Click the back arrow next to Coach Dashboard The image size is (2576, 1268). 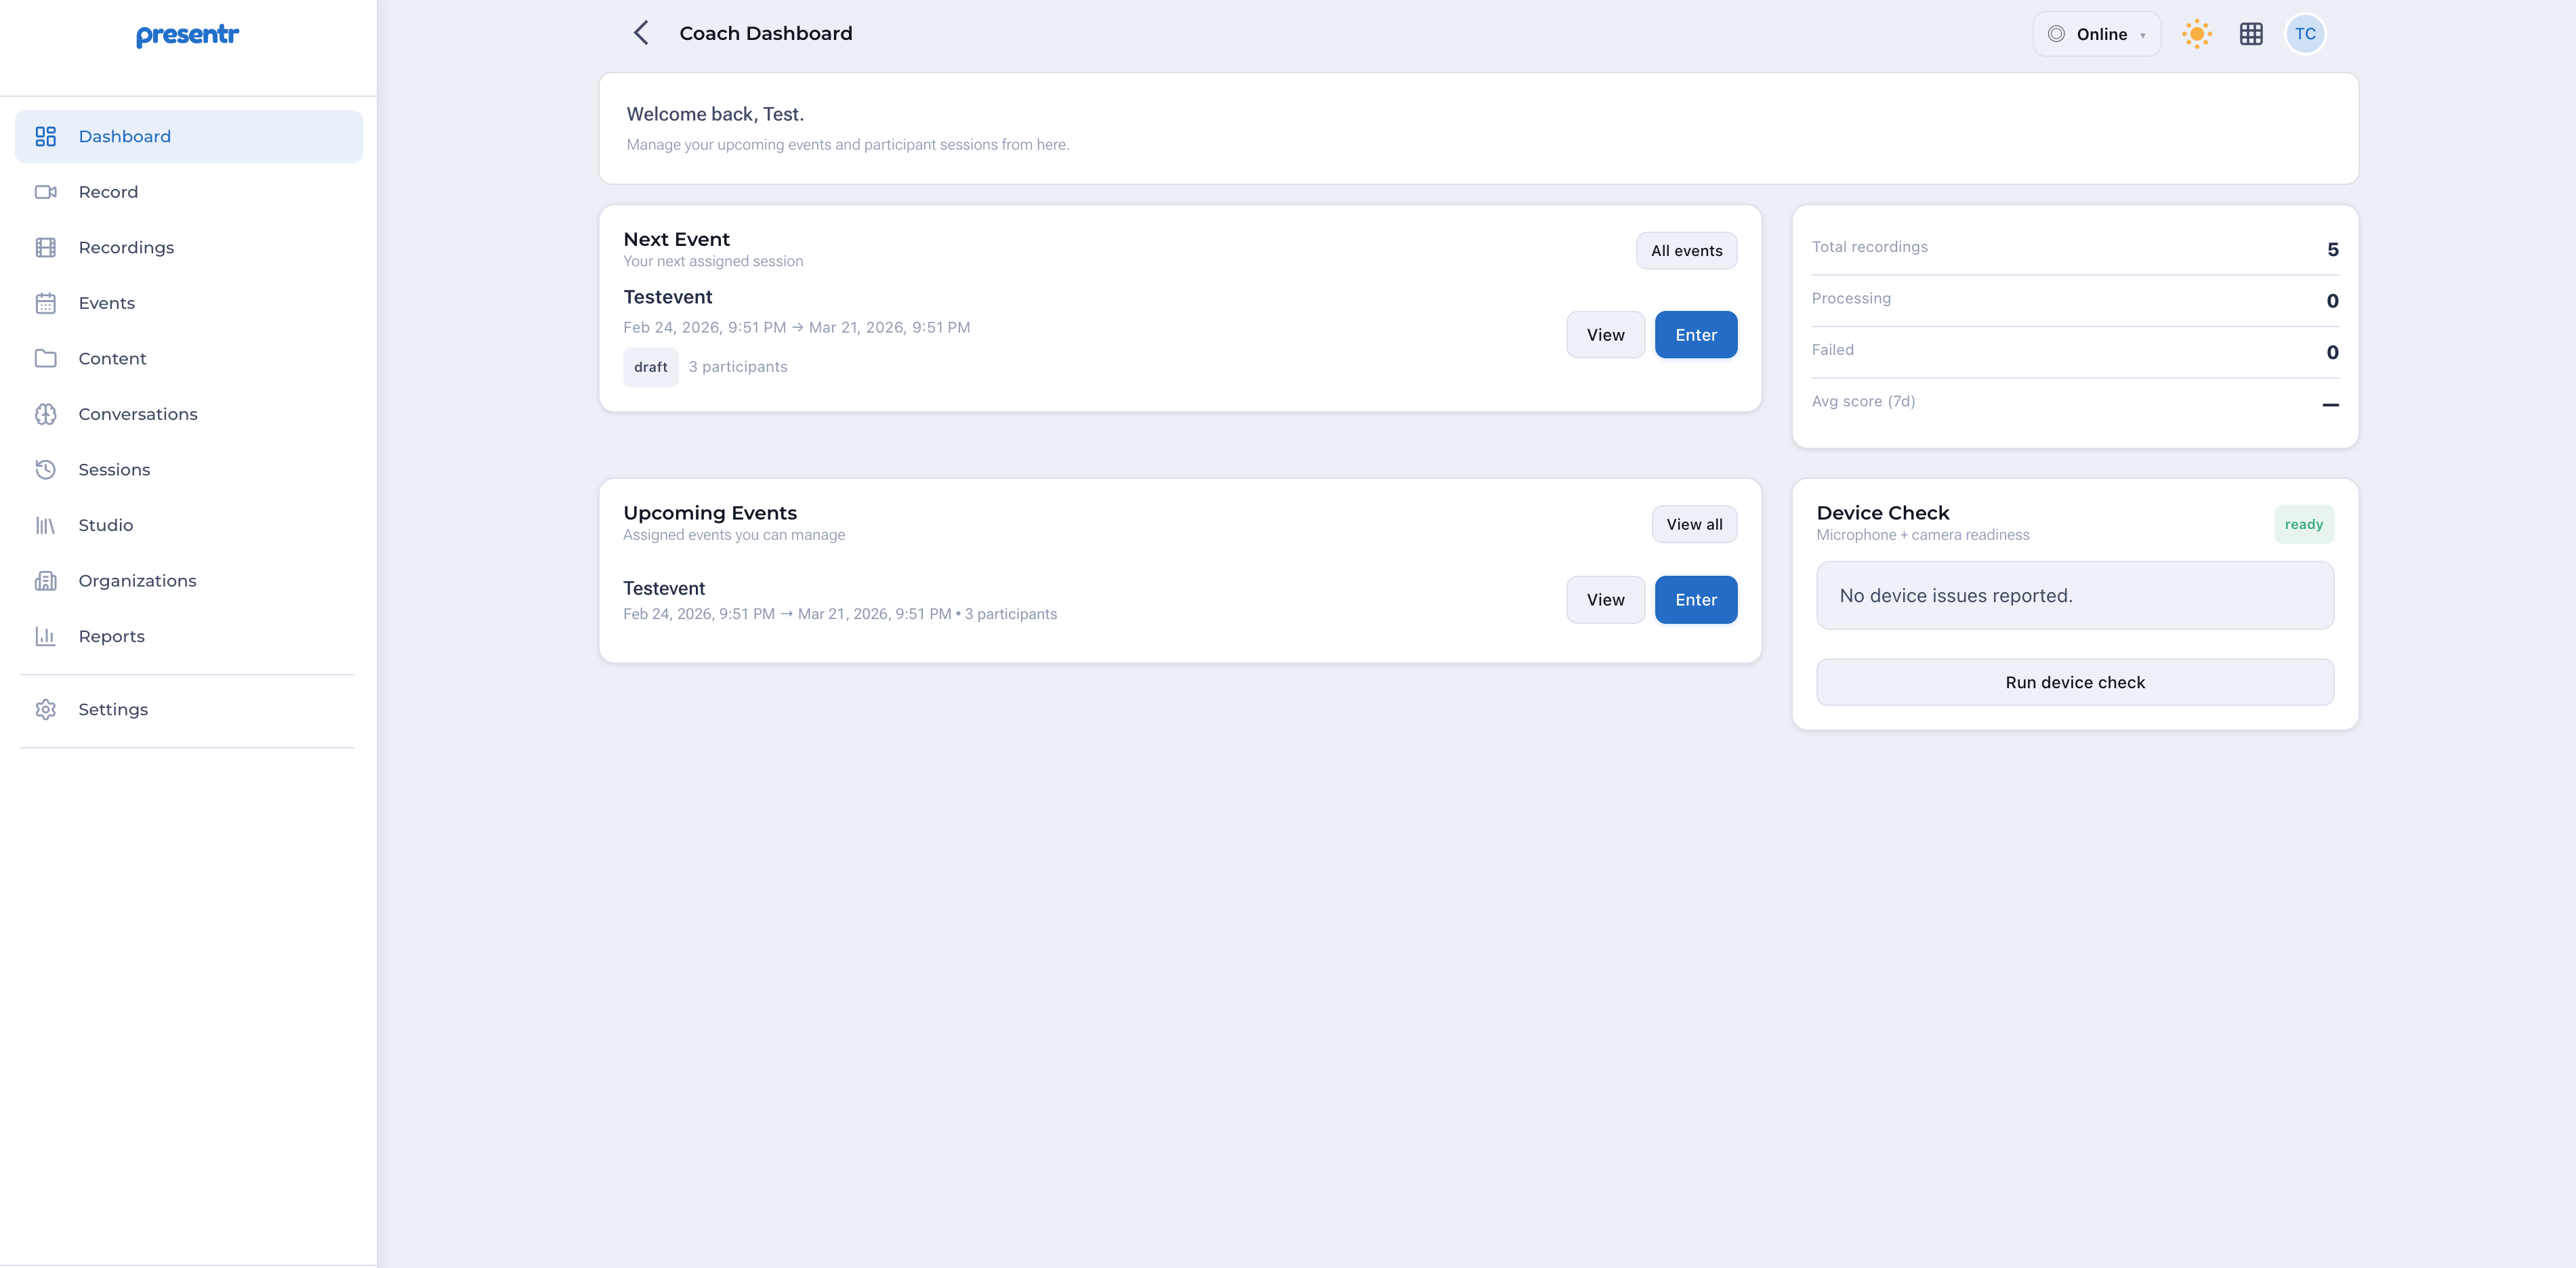click(641, 32)
